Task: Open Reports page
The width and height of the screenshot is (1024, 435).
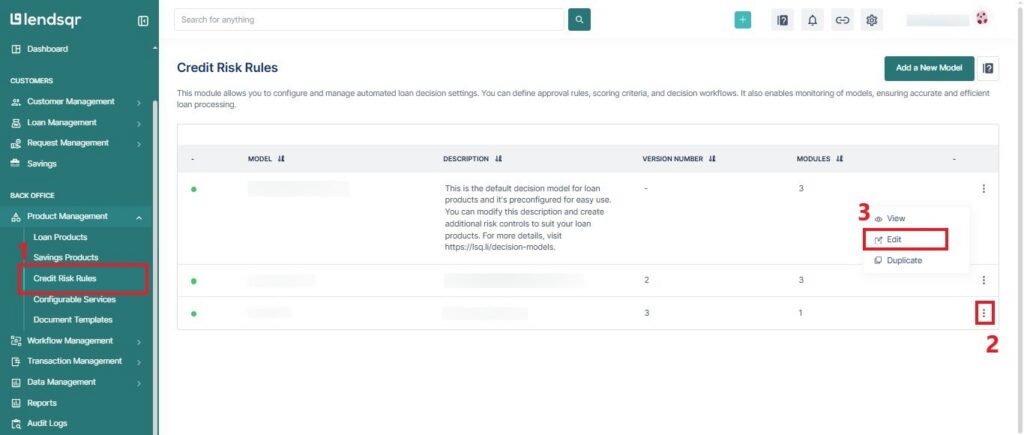Action: [42, 403]
